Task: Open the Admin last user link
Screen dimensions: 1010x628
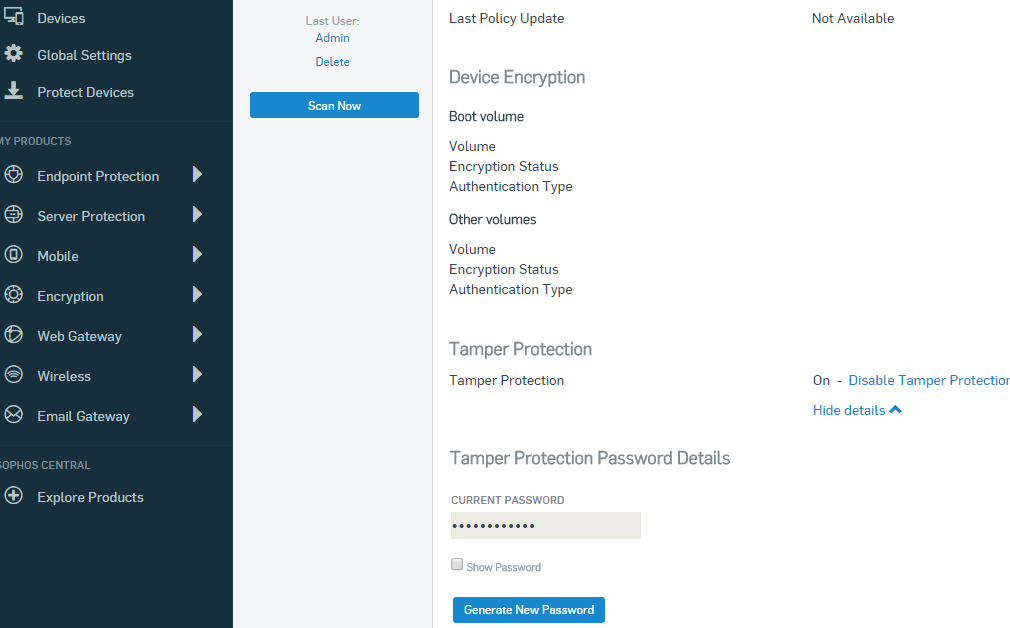Action: tap(332, 38)
